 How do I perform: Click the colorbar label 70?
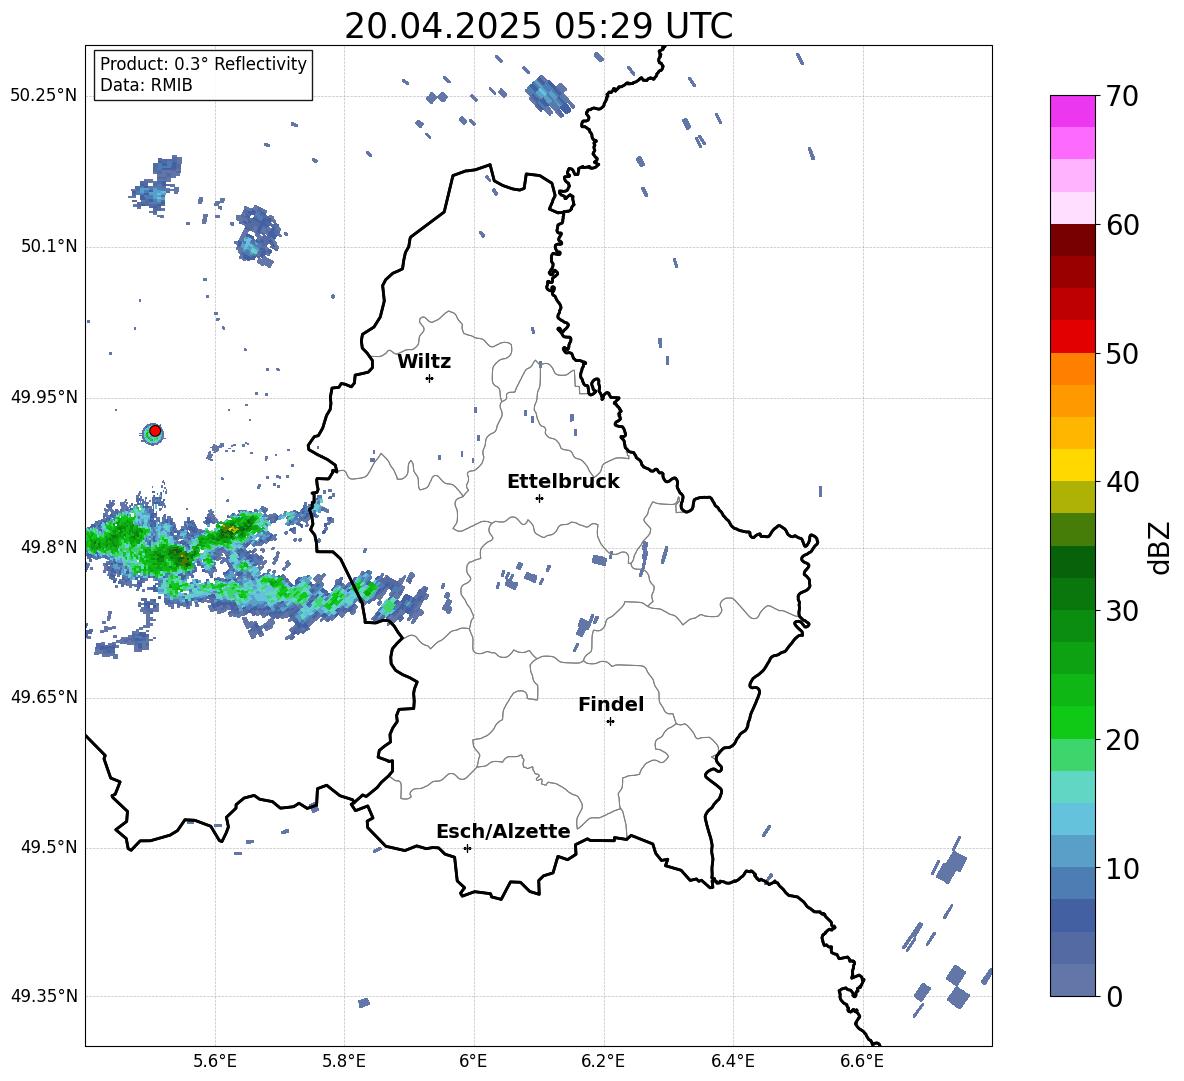click(x=1122, y=97)
